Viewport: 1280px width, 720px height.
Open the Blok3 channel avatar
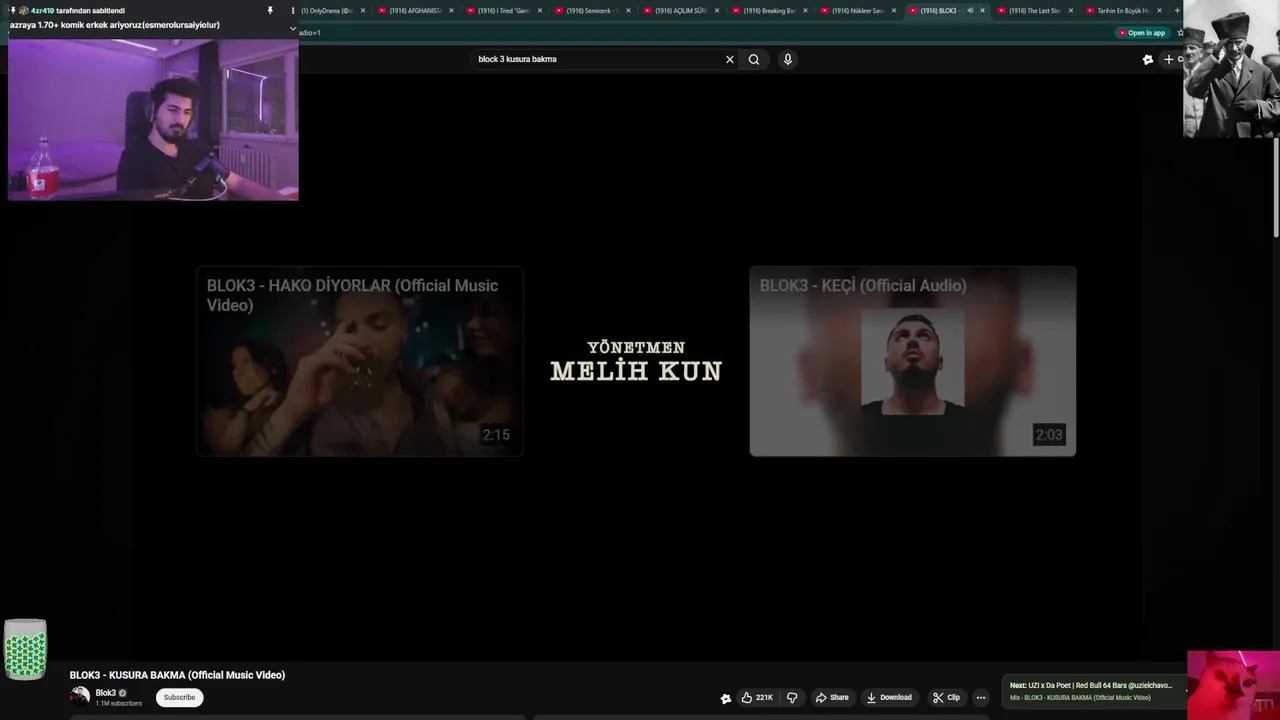pos(80,697)
